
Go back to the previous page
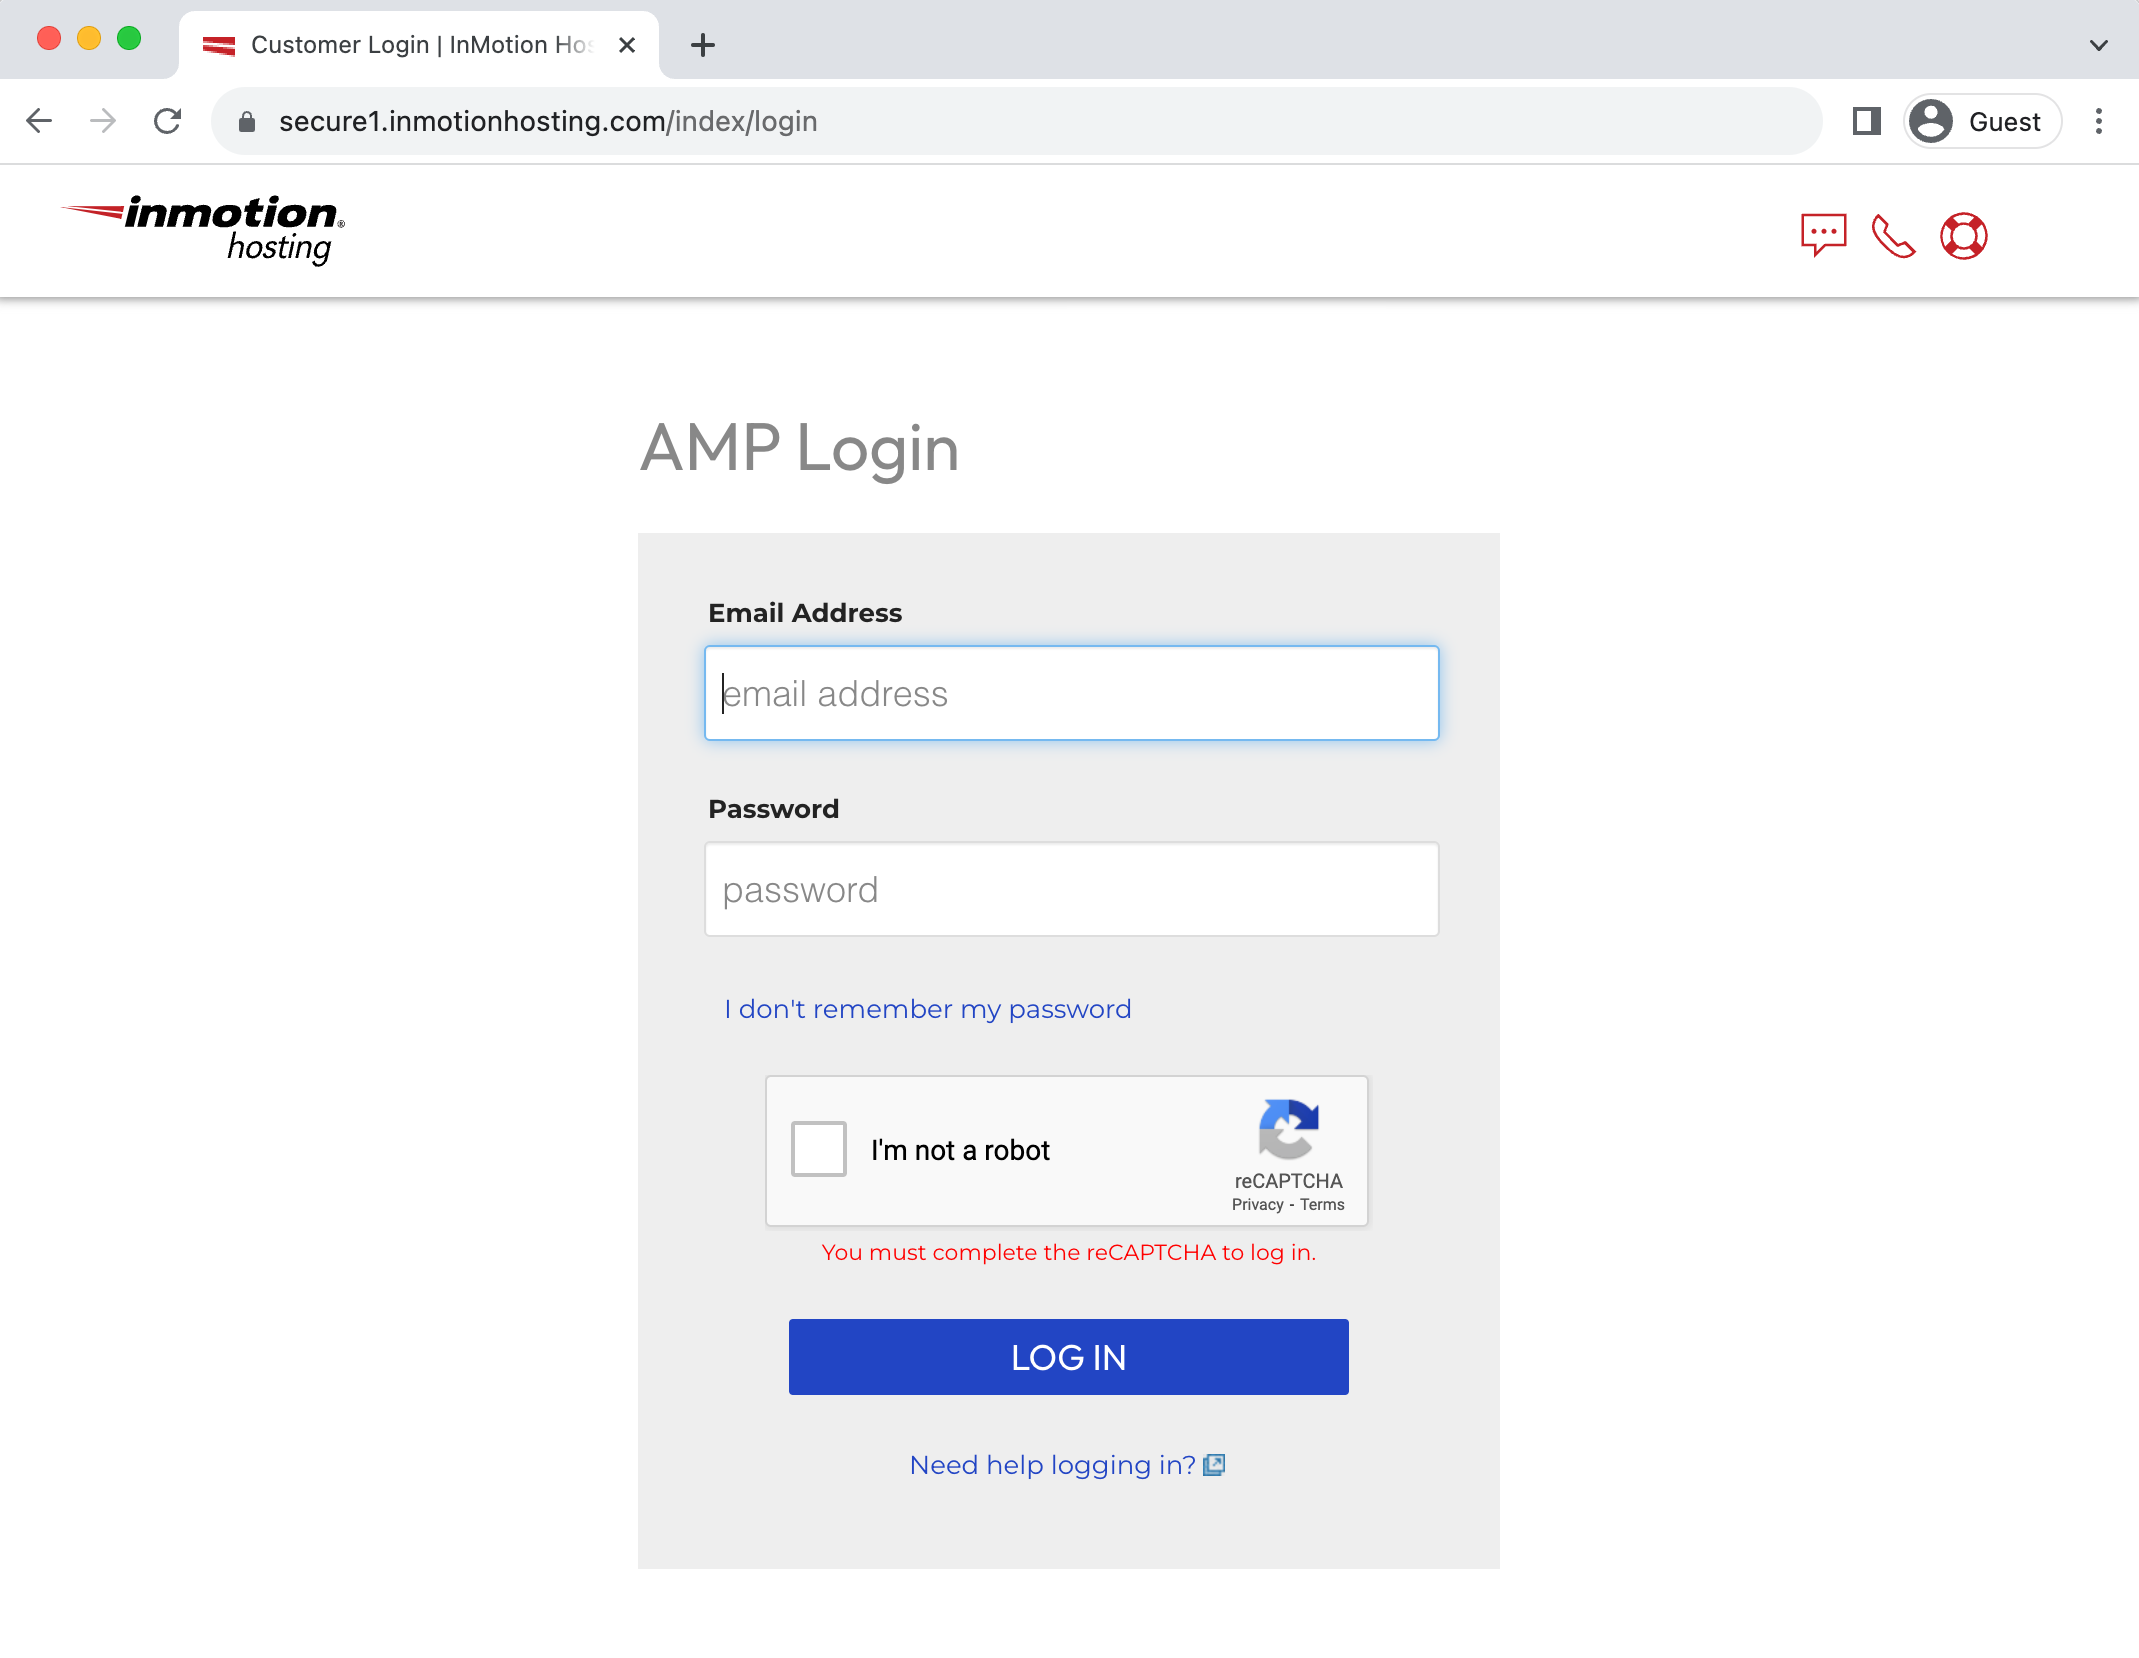tap(39, 121)
